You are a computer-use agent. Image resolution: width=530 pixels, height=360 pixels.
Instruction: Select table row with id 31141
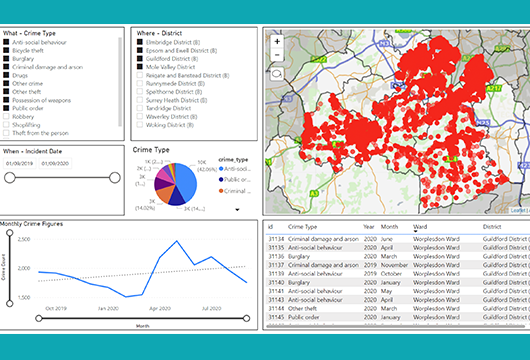[398, 291]
